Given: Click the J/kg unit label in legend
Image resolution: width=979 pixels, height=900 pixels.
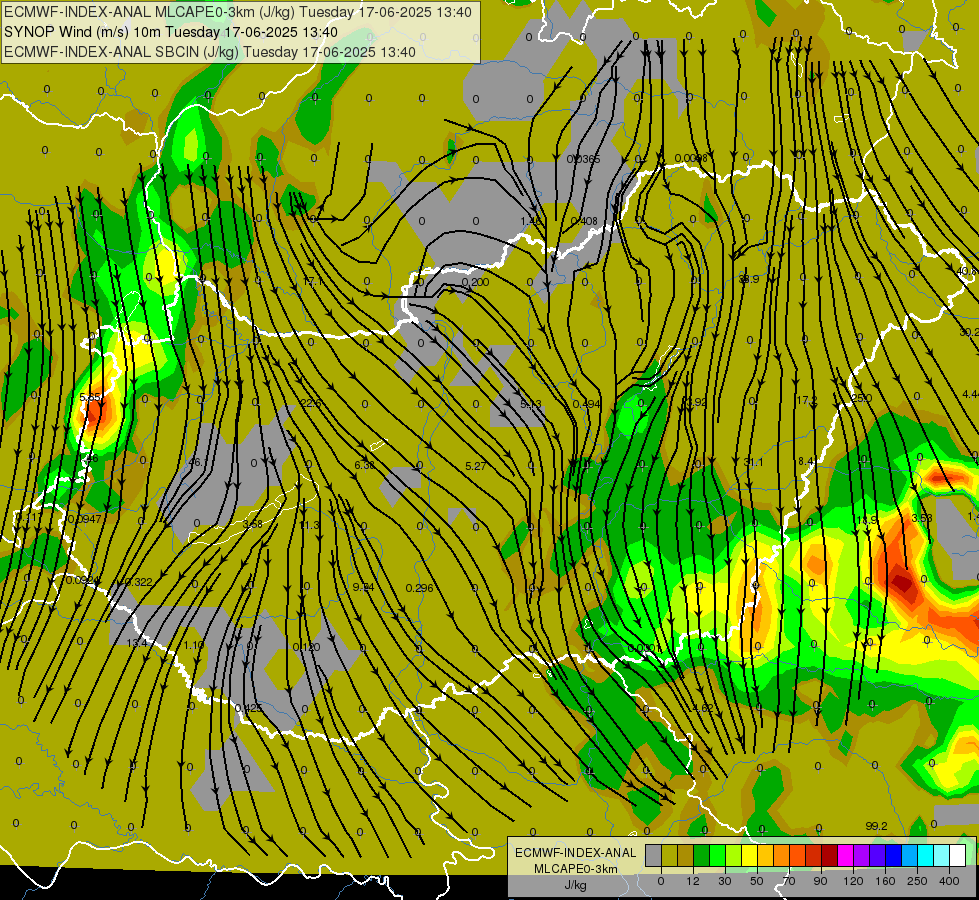Looking at the screenshot, I should point(575,885).
